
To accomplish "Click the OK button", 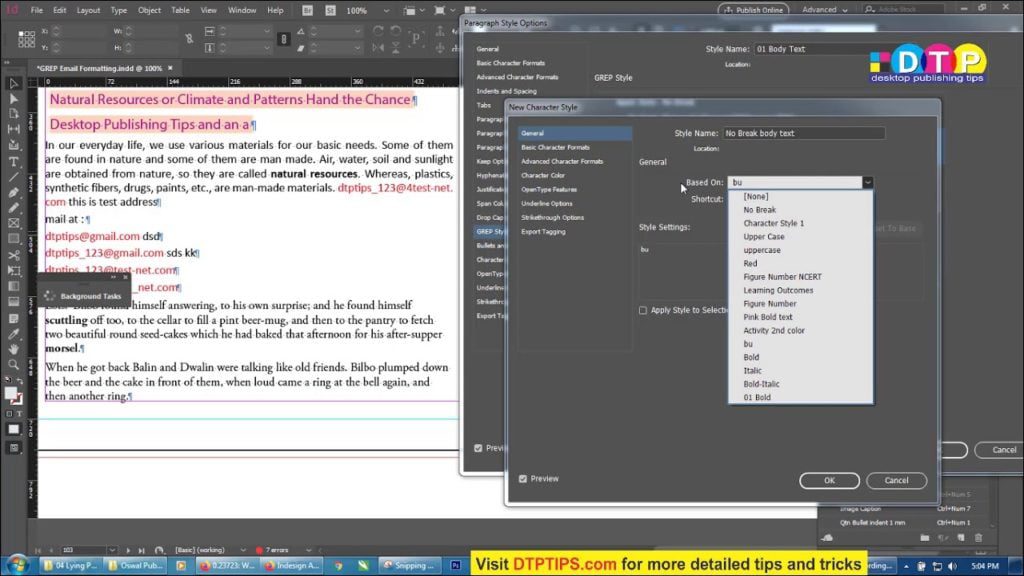I will coord(828,480).
